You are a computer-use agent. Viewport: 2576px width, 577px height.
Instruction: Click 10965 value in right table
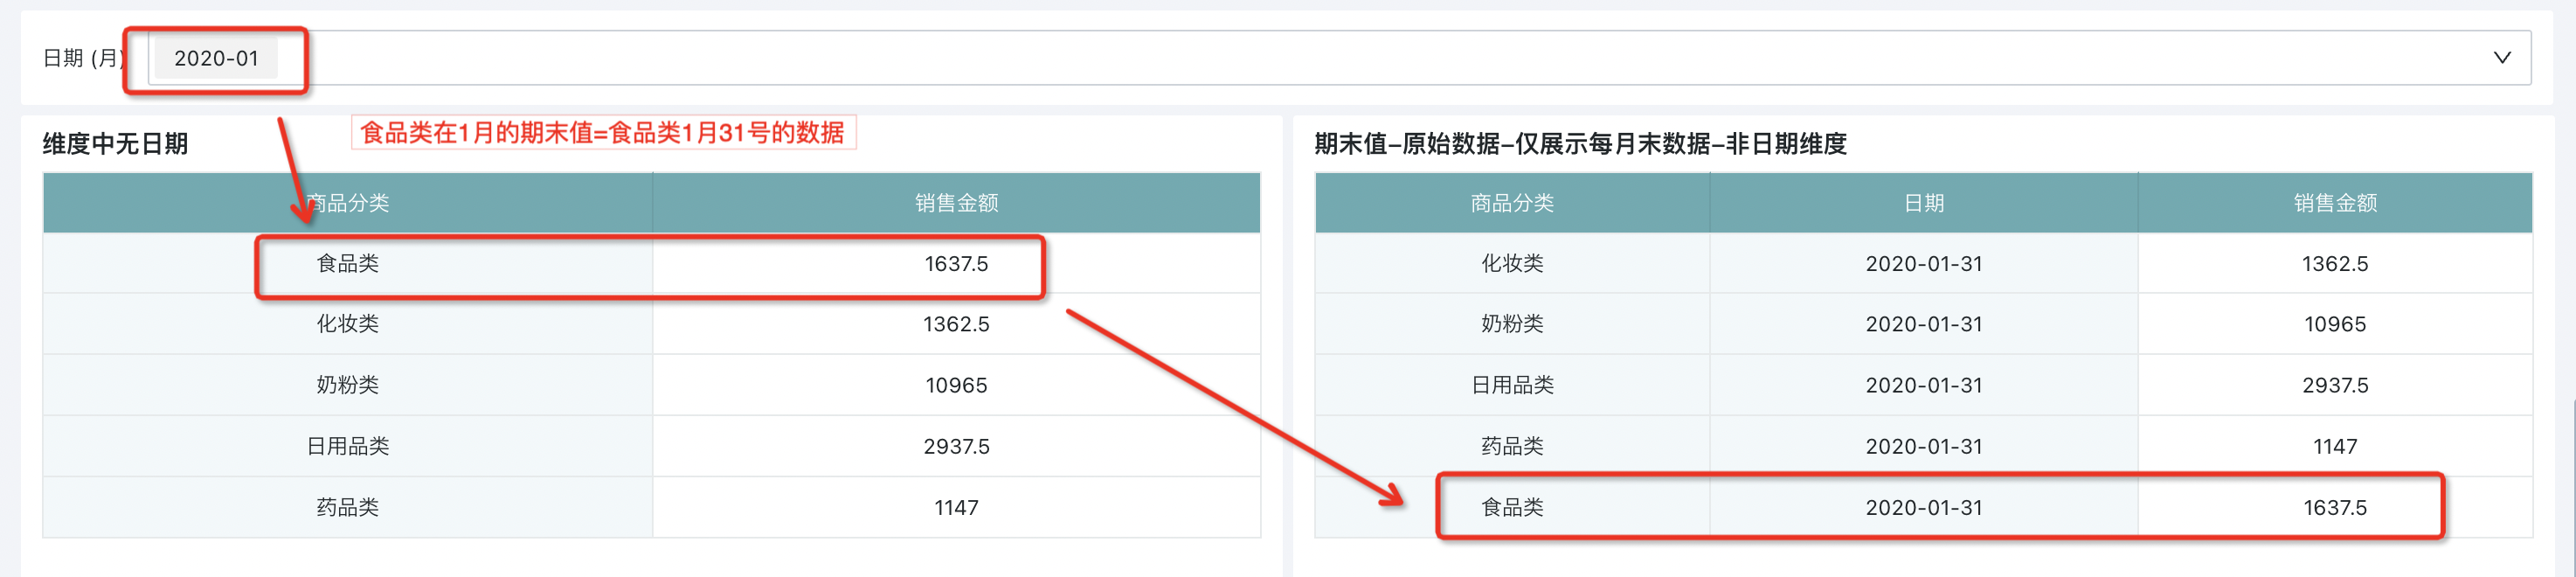point(2335,324)
